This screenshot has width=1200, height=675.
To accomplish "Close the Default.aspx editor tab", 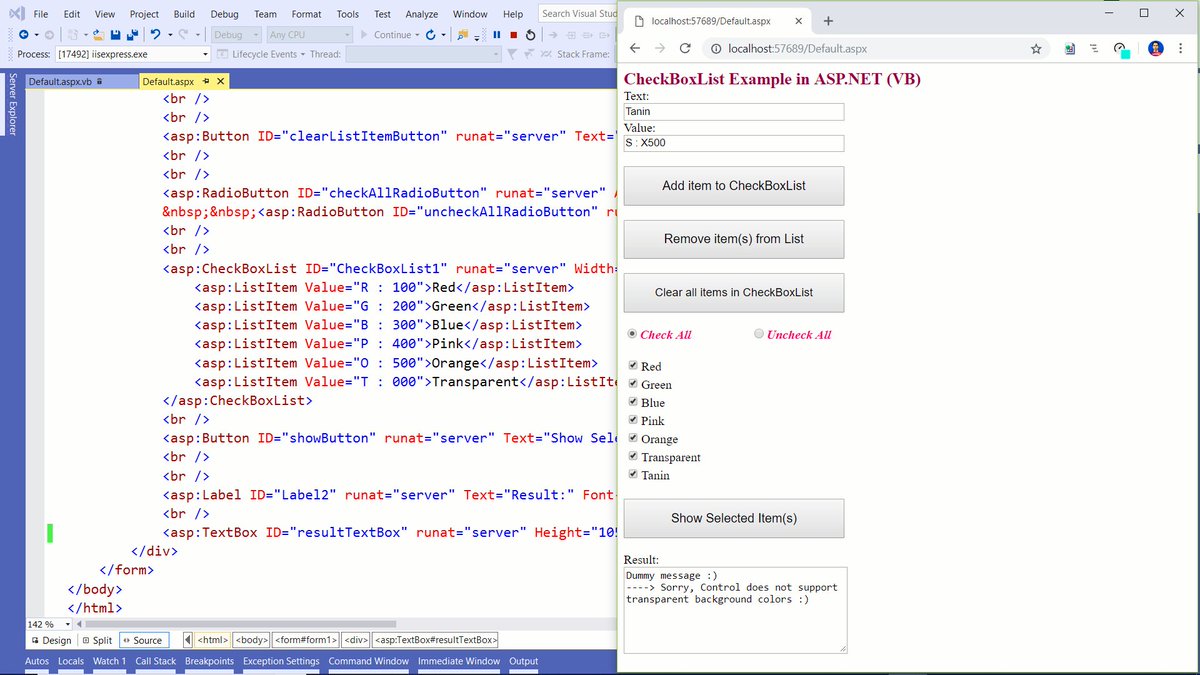I will click(220, 81).
